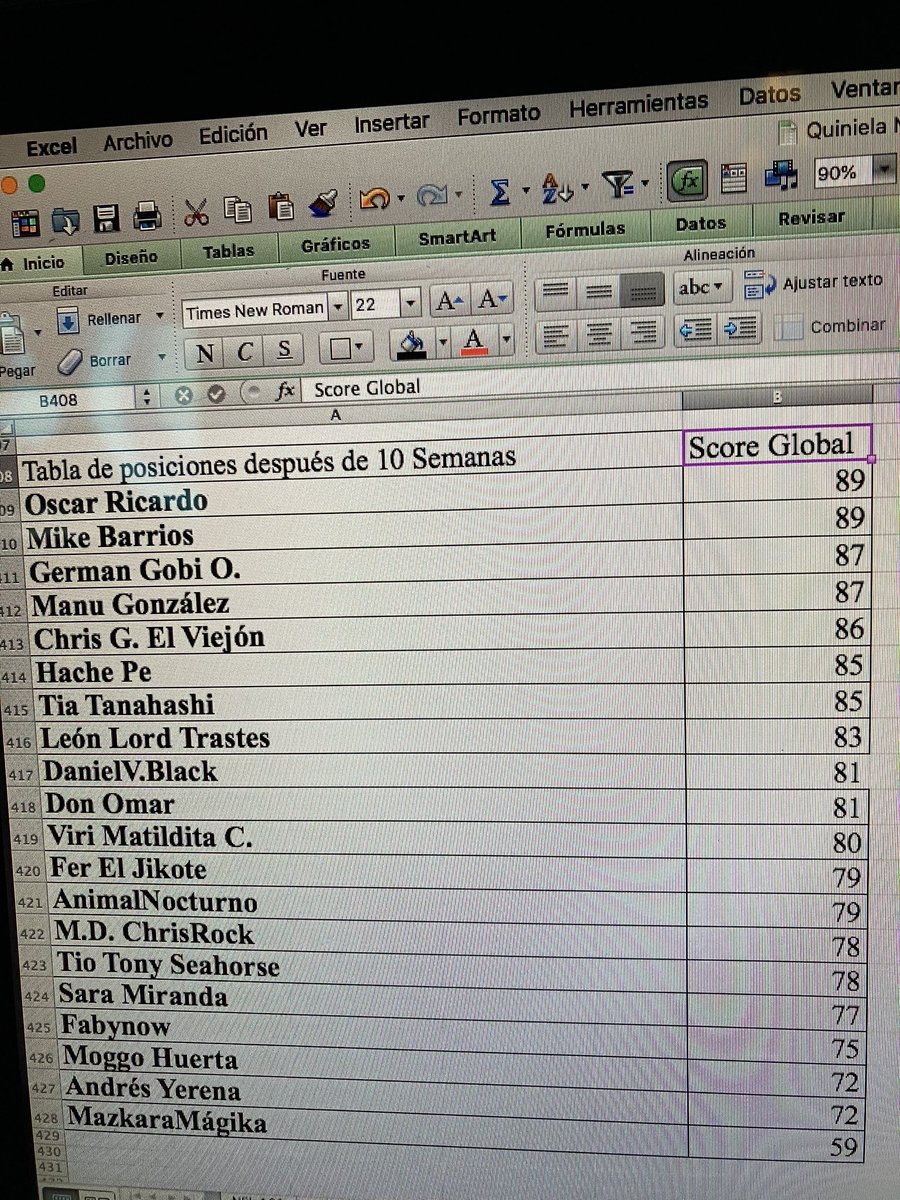The height and width of the screenshot is (1200, 900).
Task: Click the Decrease font size A icon
Action: pyautogui.click(x=491, y=298)
